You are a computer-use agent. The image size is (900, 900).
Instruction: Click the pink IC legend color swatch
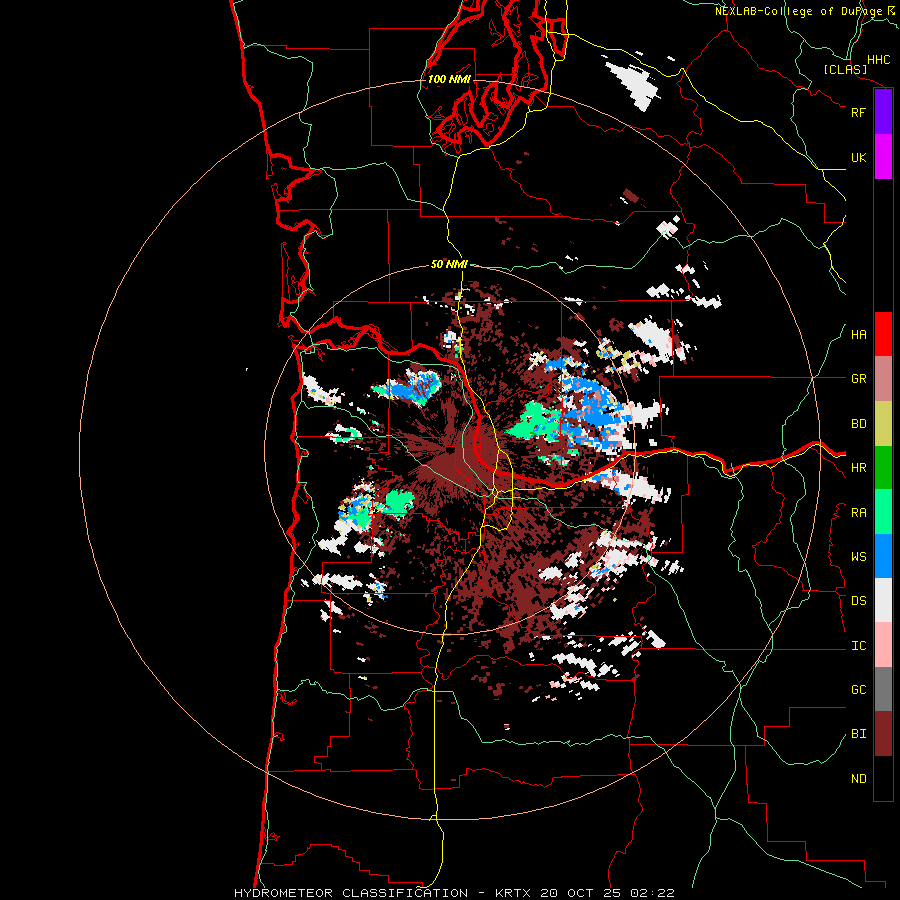click(883, 645)
